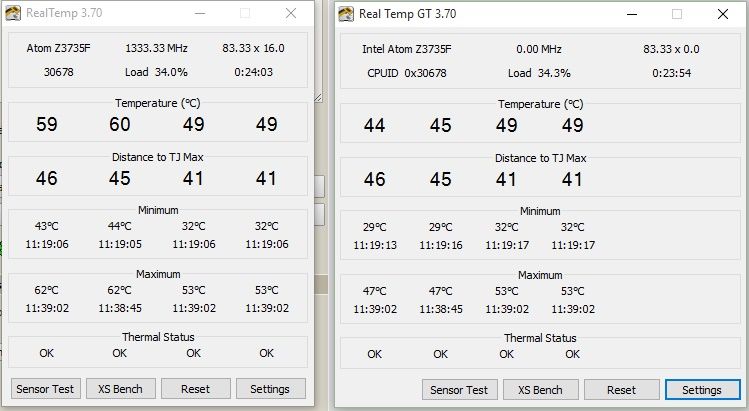Screen dimensions: 749x411
Task: Click the Temperature (°C) heading in RealTemp
Action: coord(158,103)
